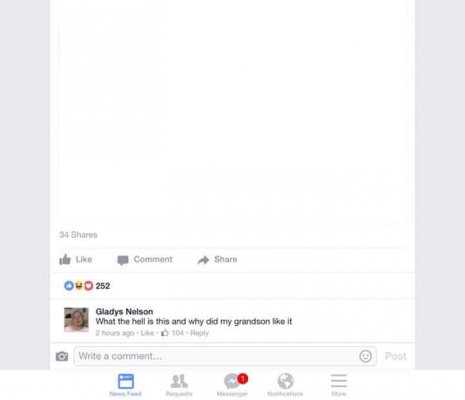Tap the Share arrow icon
The height and width of the screenshot is (400, 465).
(x=203, y=260)
